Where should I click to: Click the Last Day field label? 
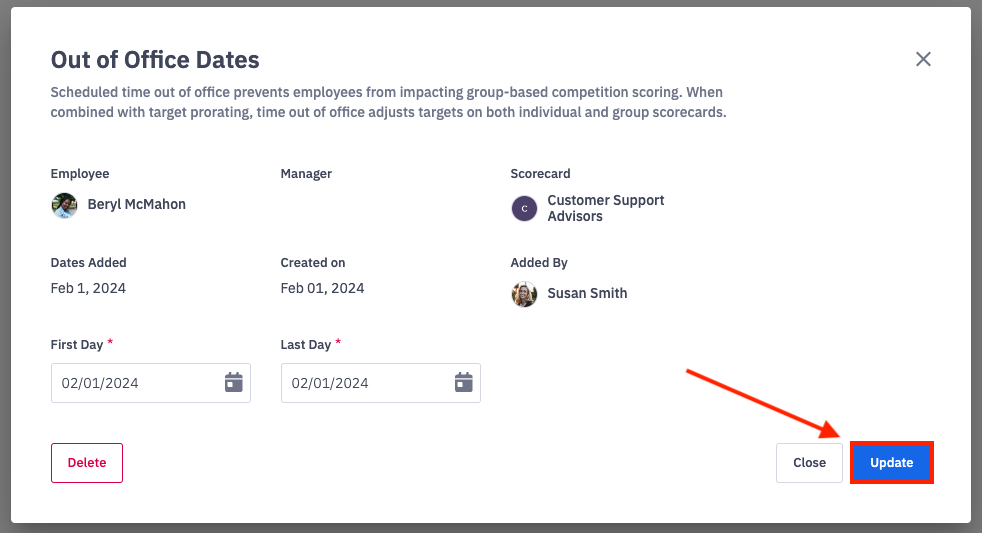coord(306,345)
